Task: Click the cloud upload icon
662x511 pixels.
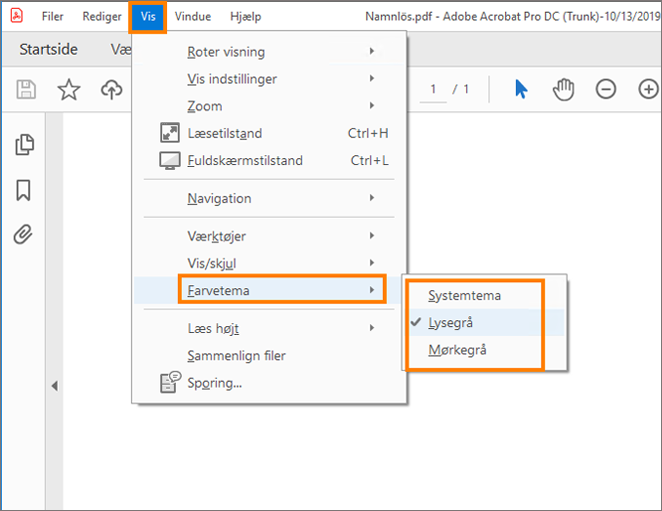Action: pyautogui.click(x=110, y=90)
